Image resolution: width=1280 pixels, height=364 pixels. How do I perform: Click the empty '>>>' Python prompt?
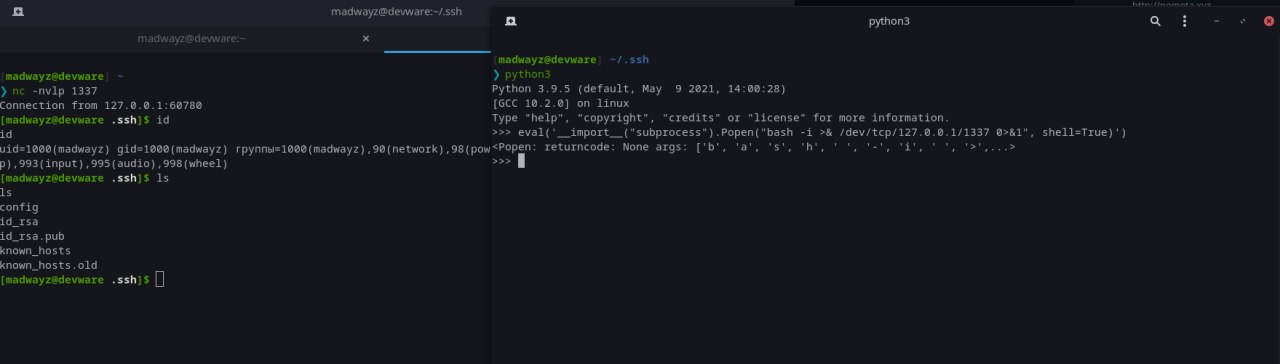pos(508,161)
